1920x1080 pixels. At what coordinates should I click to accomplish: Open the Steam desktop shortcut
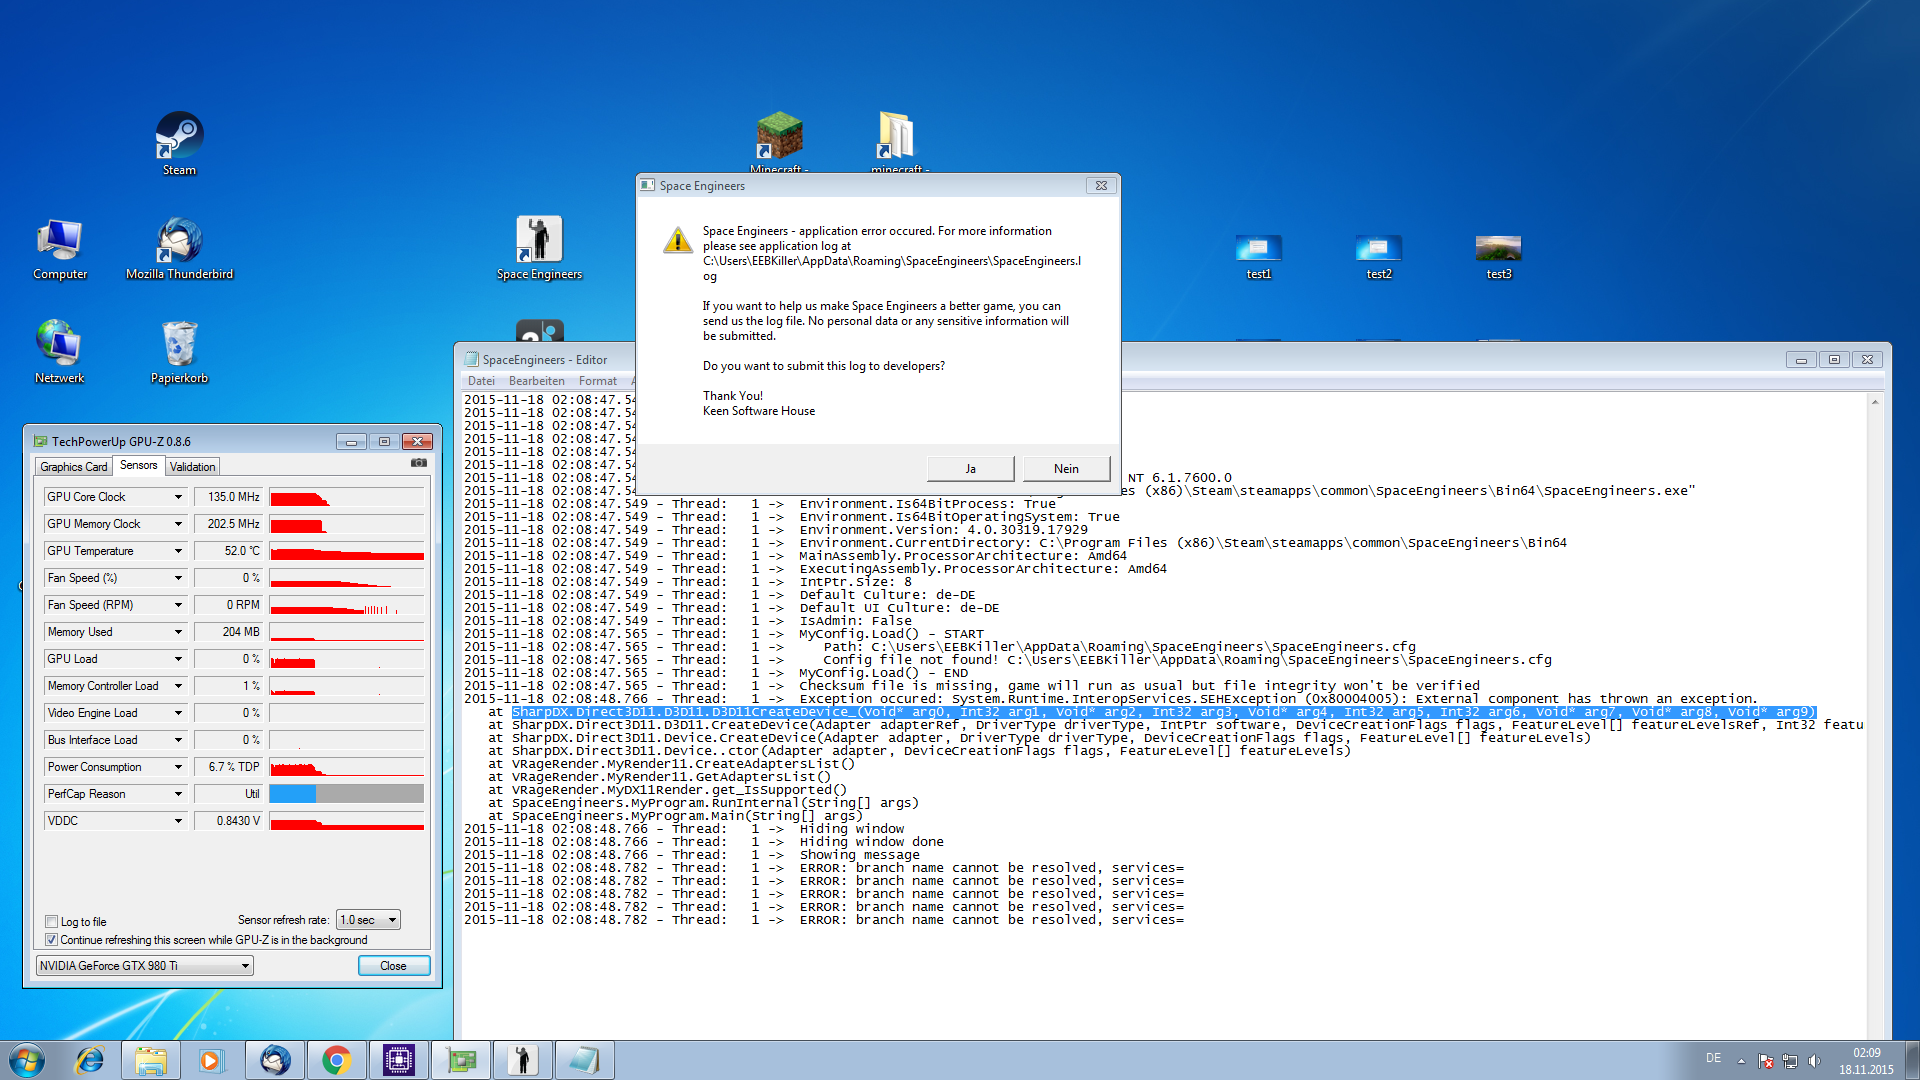[x=179, y=143]
